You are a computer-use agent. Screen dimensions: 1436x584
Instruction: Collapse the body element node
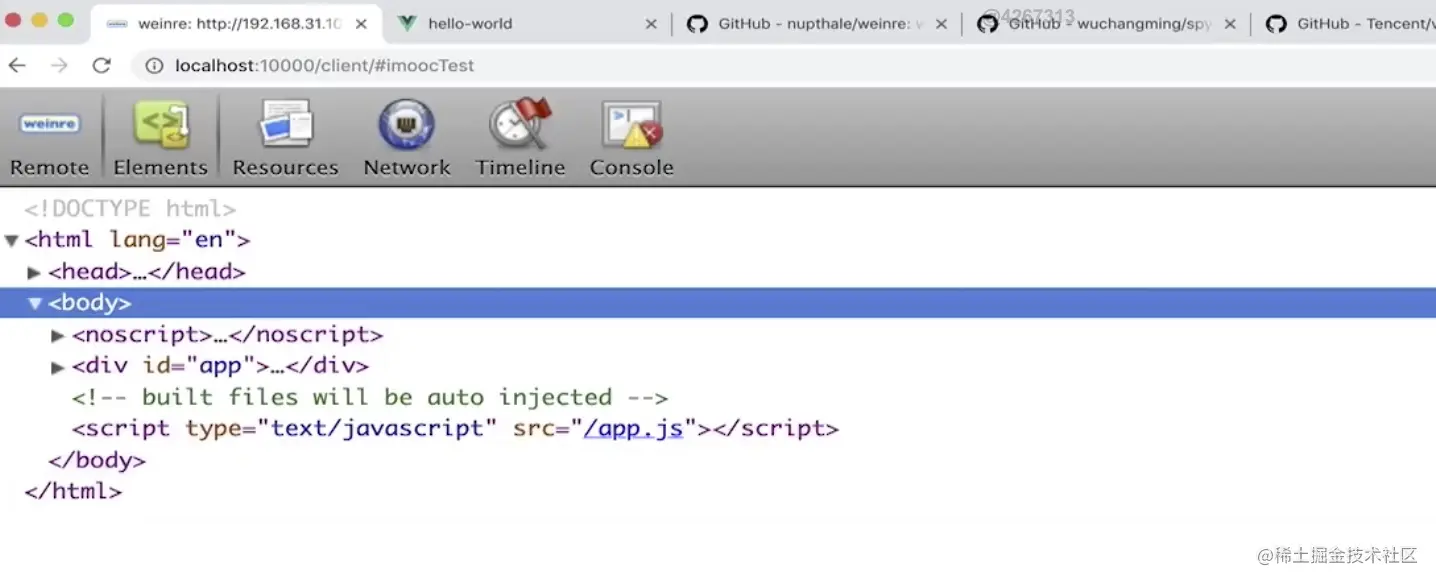[35, 303]
